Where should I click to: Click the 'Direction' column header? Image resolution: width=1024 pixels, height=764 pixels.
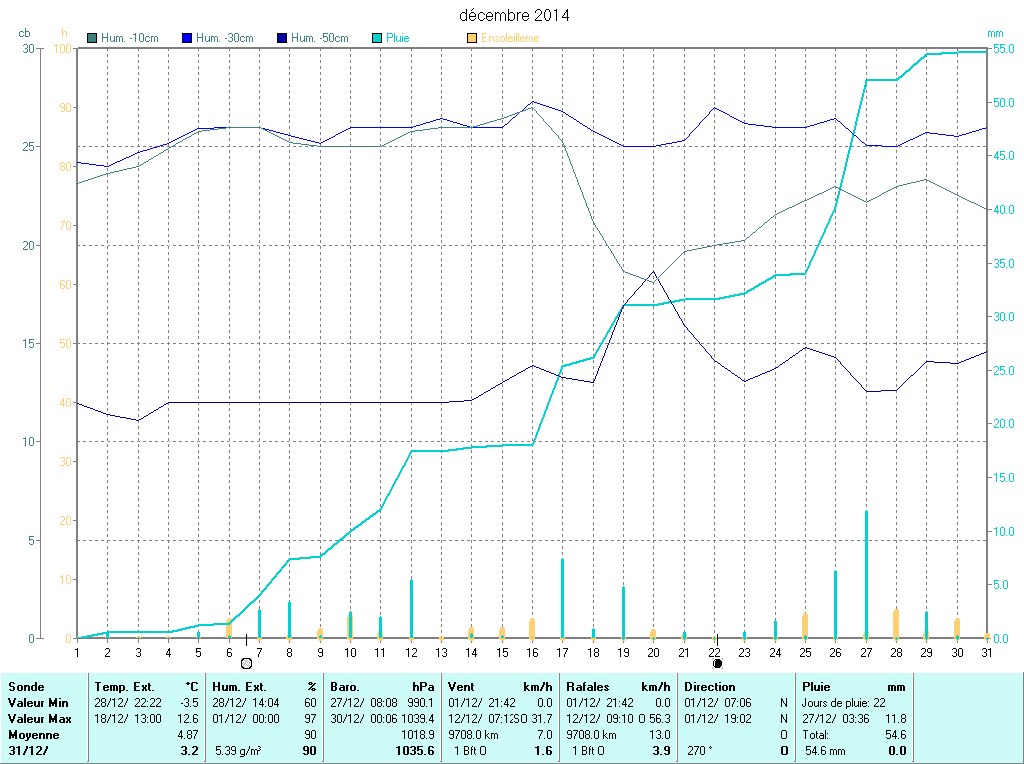709,687
